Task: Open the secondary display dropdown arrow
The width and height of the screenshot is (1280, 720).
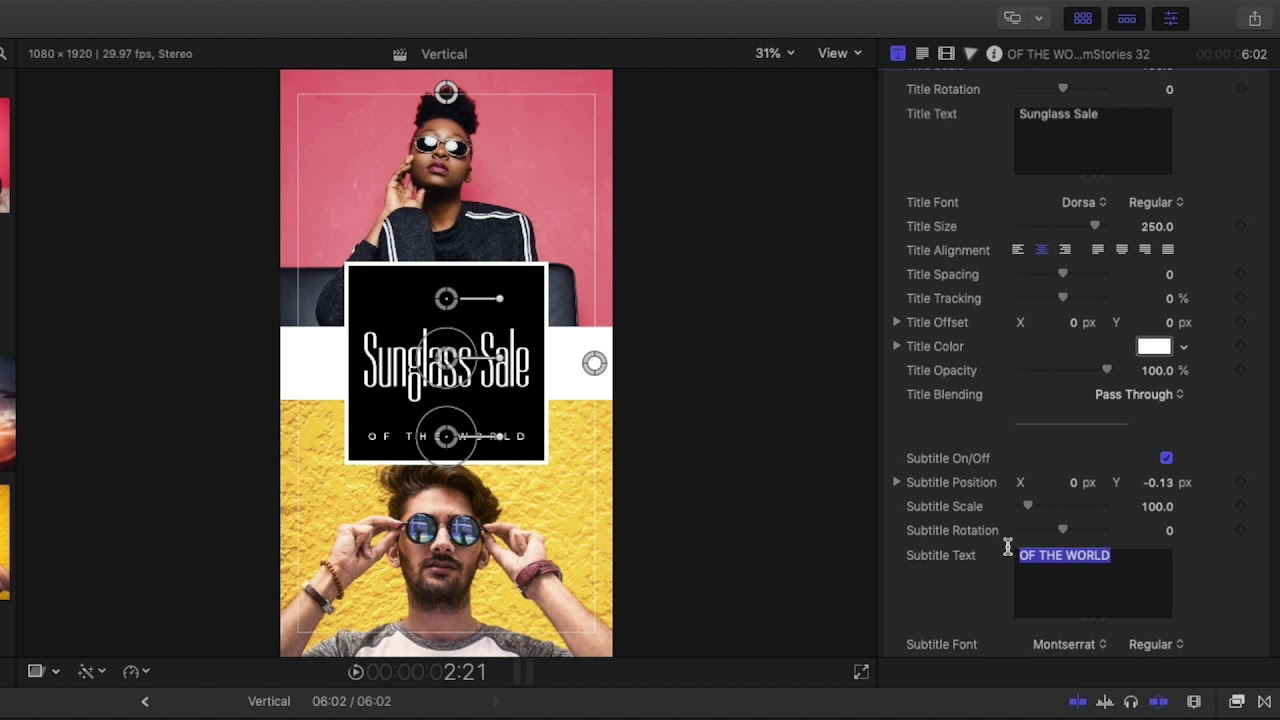Action: (x=1039, y=18)
